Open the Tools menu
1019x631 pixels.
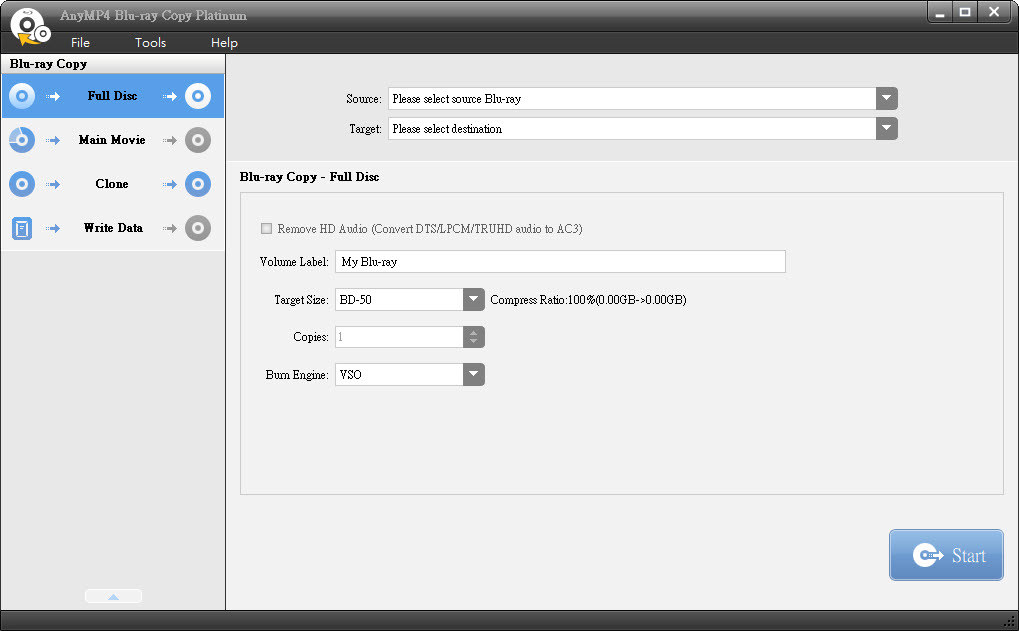[151, 43]
